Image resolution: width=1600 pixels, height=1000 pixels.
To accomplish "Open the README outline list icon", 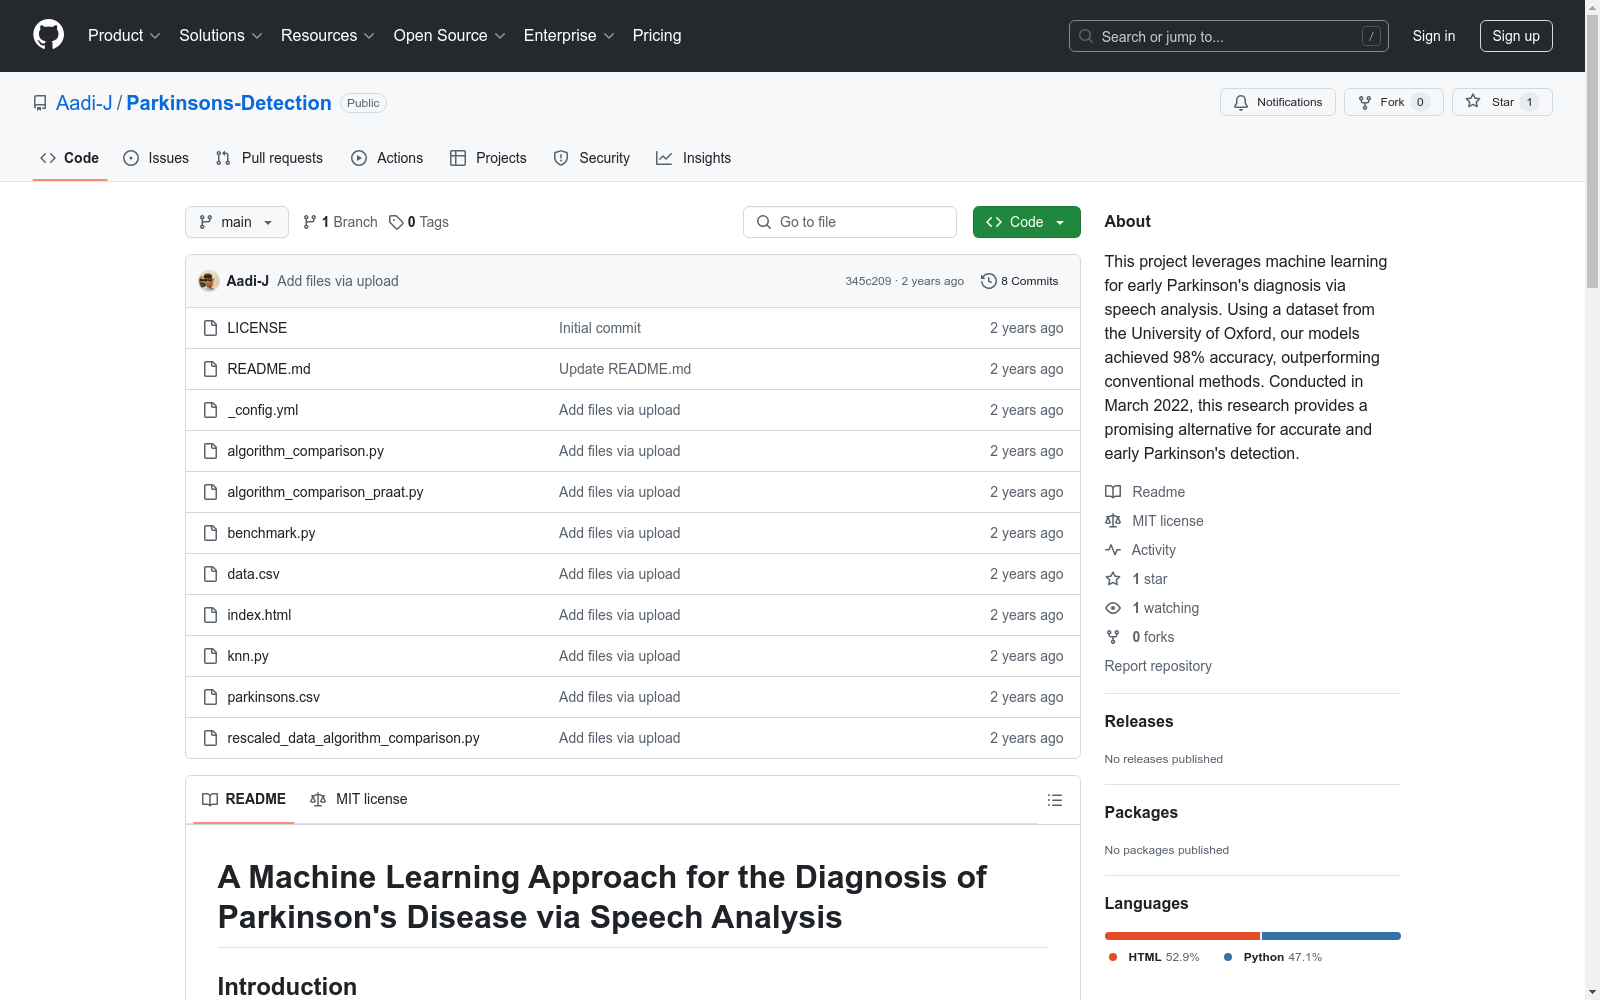I will pyautogui.click(x=1054, y=799).
